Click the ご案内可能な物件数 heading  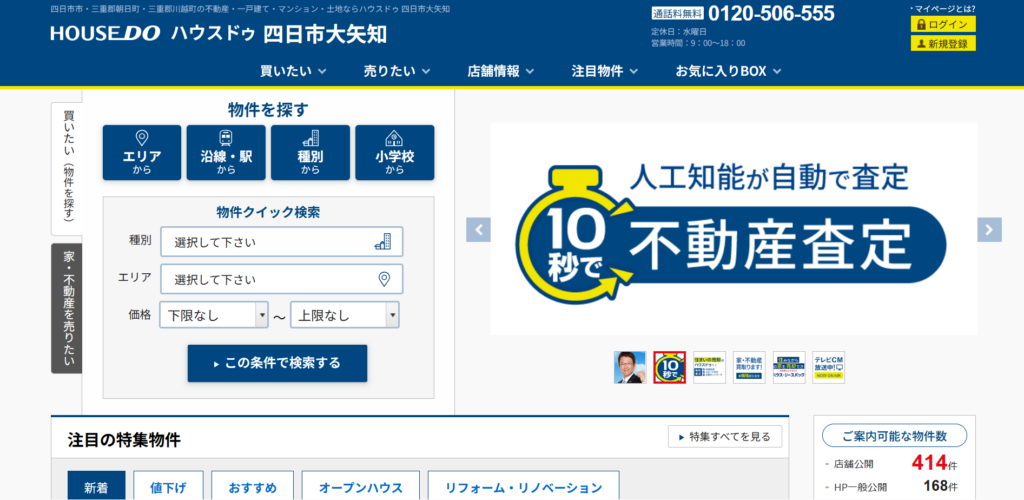[x=894, y=436]
